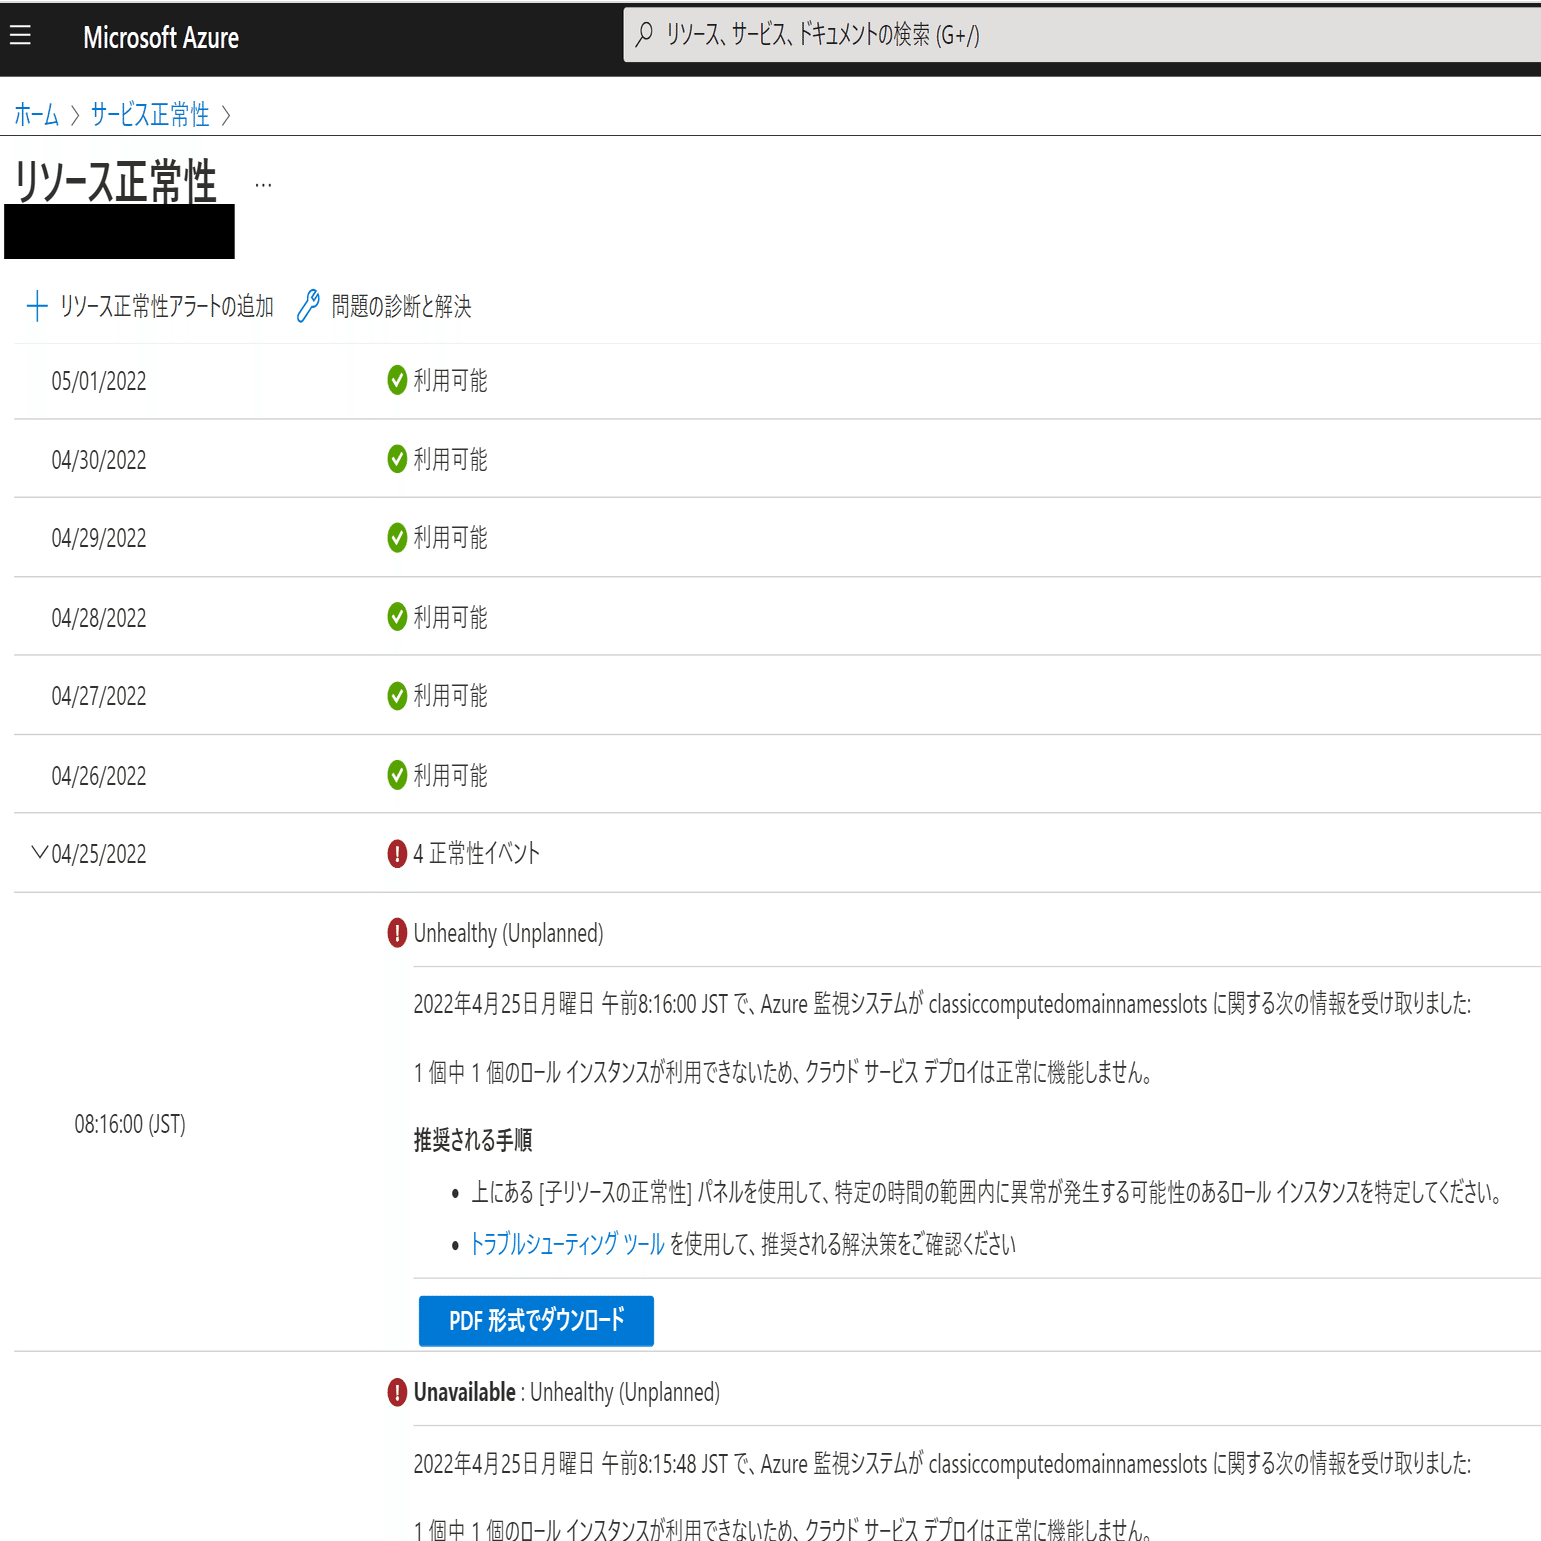Open the トラブルシューティング ツール link

(x=566, y=1245)
